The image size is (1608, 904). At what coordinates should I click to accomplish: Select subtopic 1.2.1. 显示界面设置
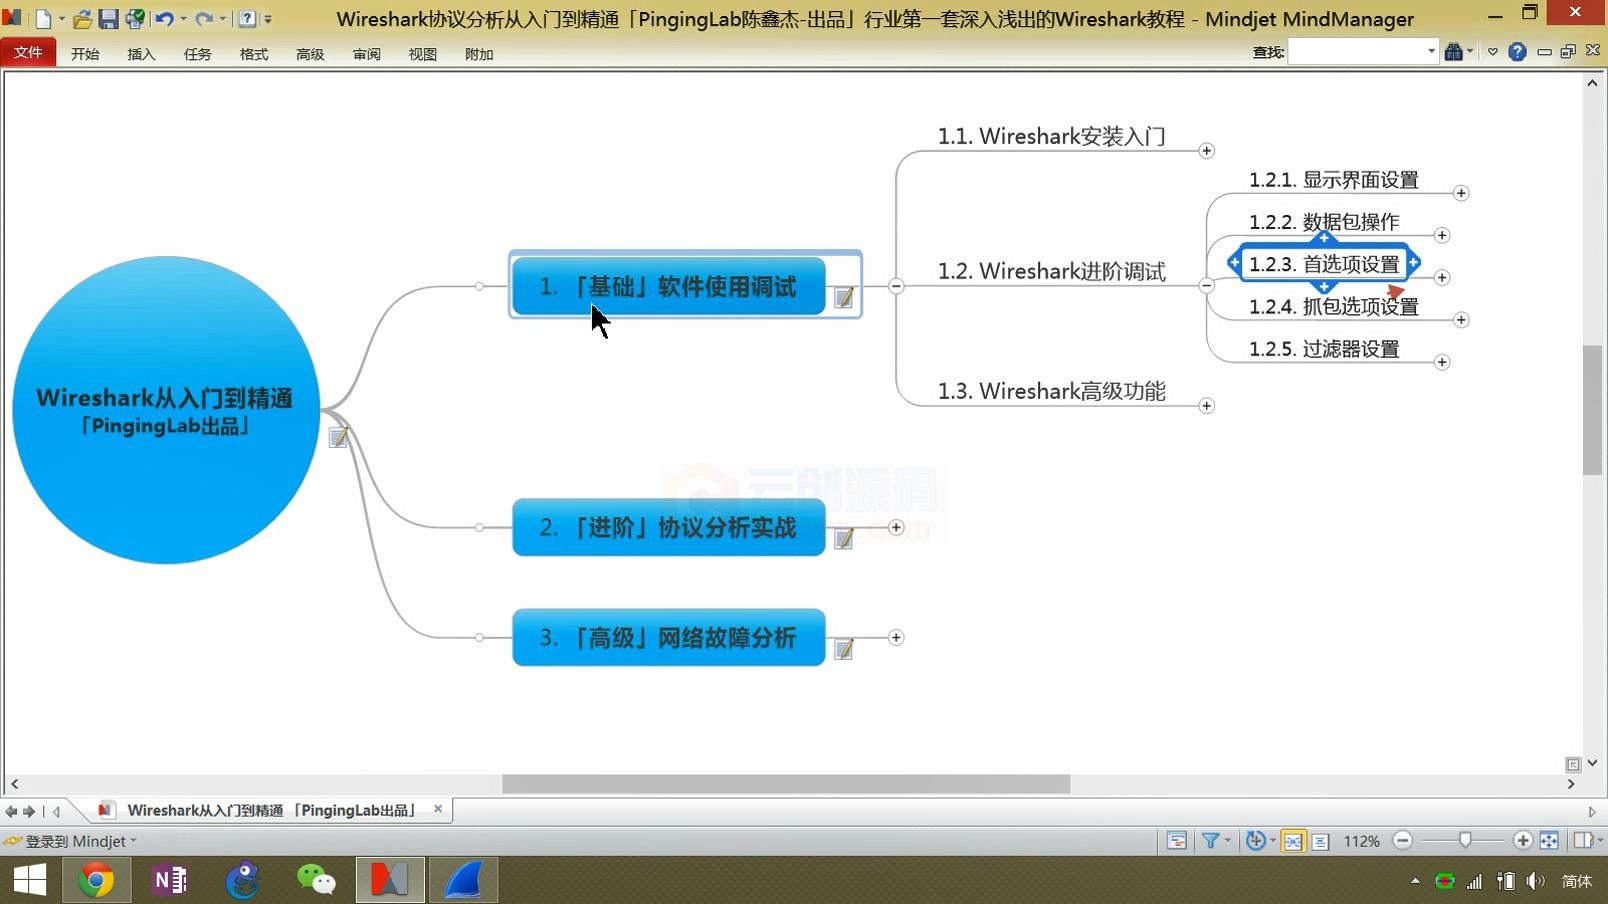[x=1334, y=180]
